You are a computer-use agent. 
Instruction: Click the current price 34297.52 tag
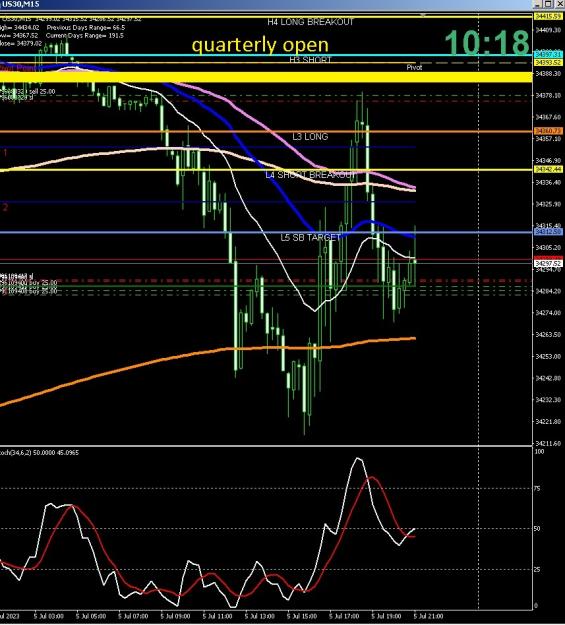[548, 263]
